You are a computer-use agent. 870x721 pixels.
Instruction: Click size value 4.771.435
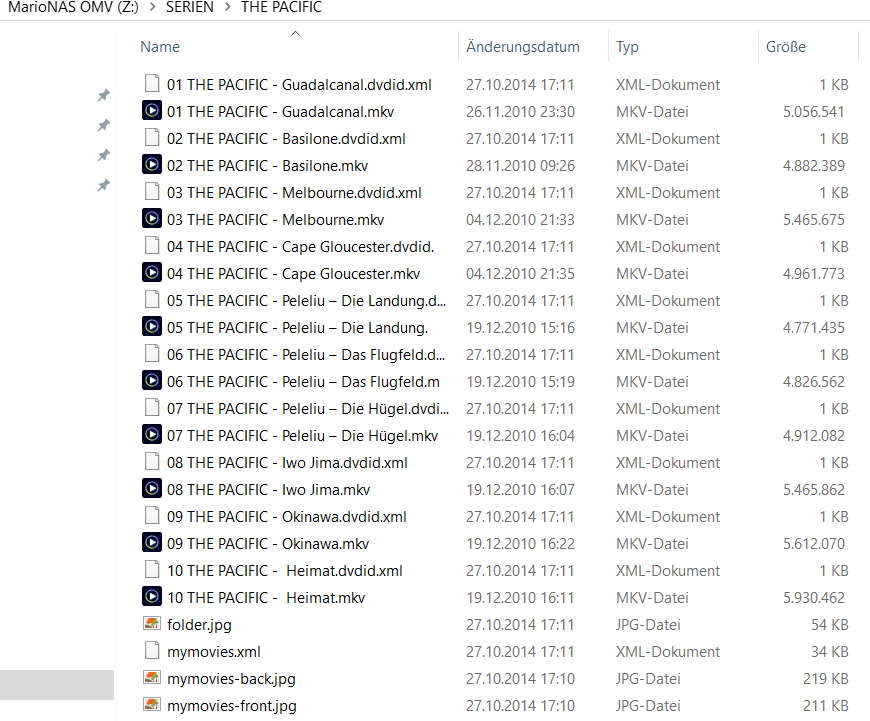coord(813,327)
